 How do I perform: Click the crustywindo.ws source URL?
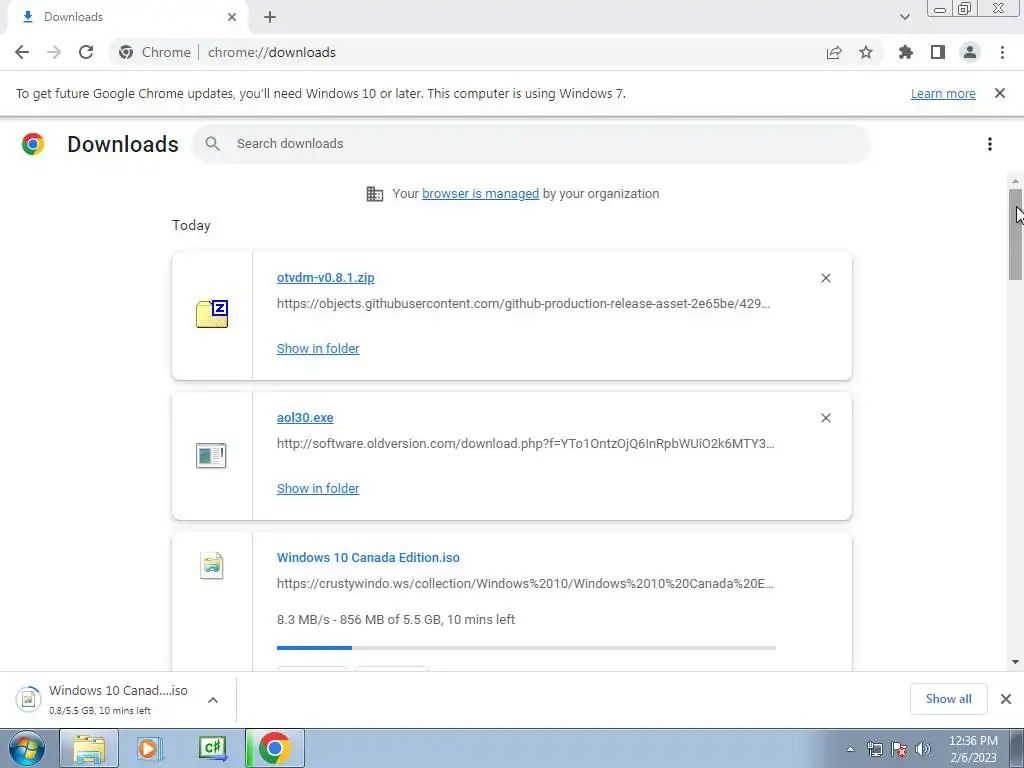pos(525,584)
